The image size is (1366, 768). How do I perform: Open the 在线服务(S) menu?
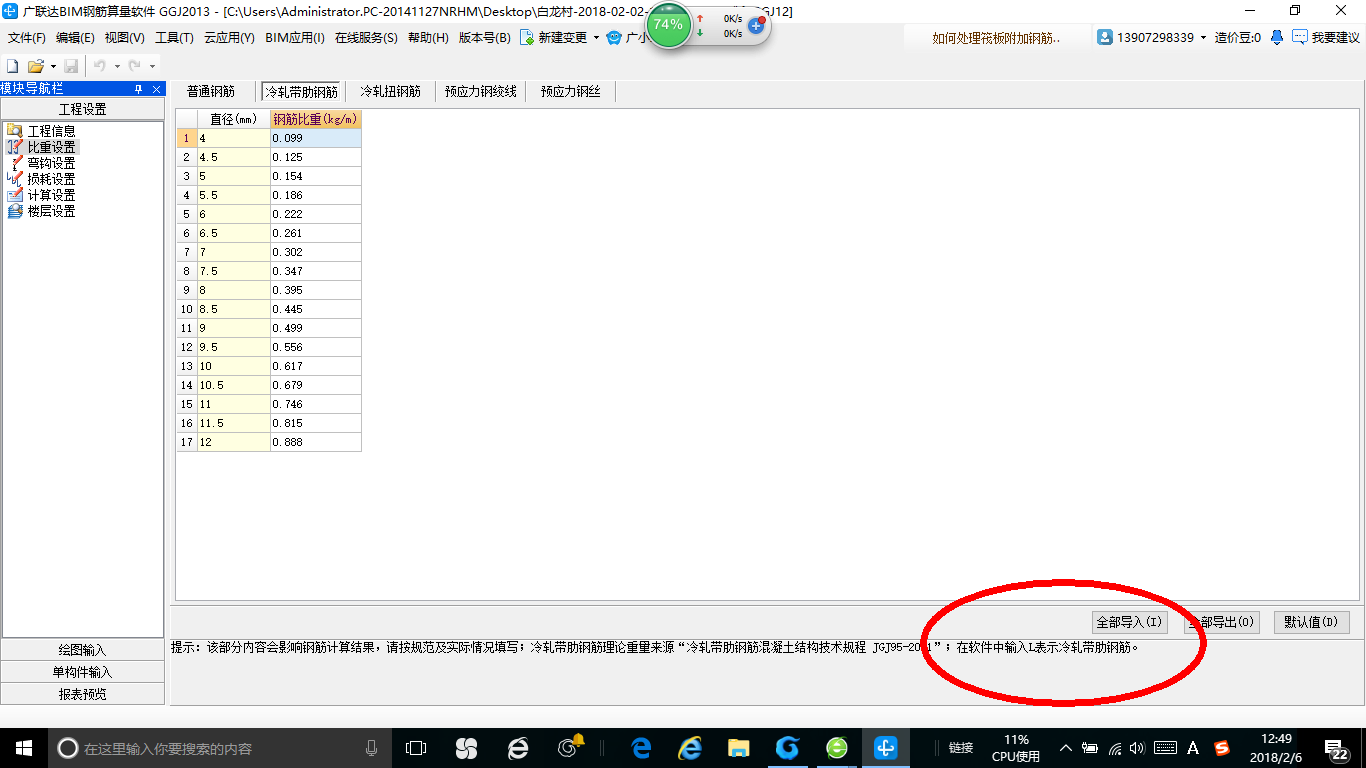366,37
